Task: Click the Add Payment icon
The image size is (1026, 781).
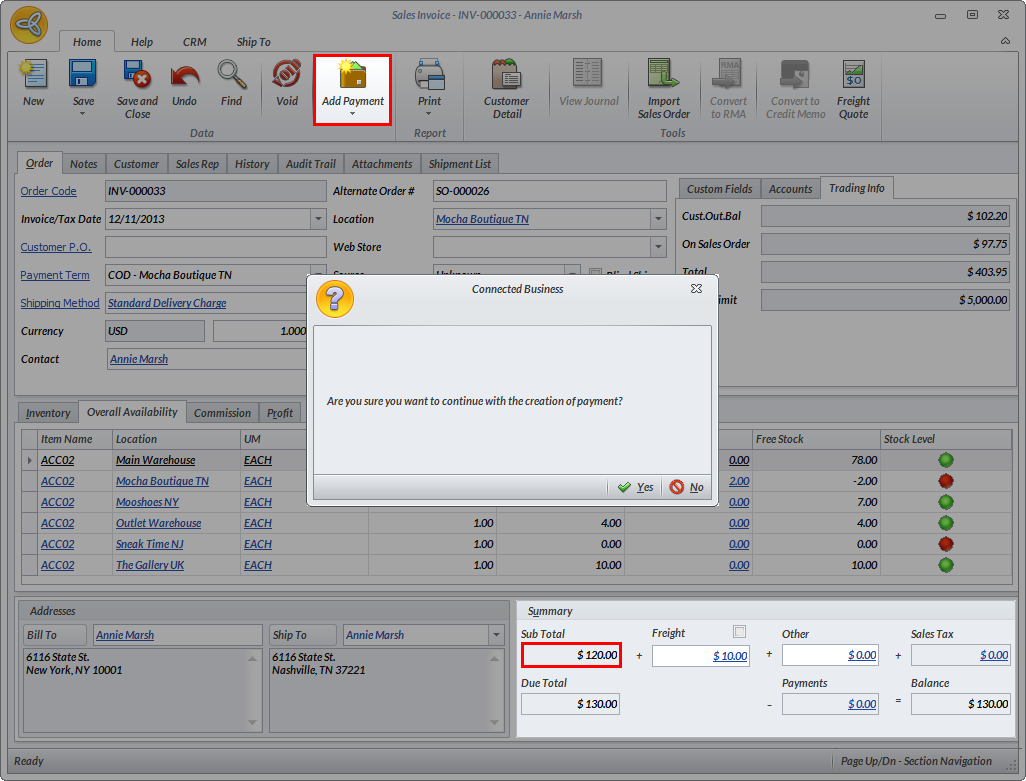Action: pyautogui.click(x=352, y=76)
